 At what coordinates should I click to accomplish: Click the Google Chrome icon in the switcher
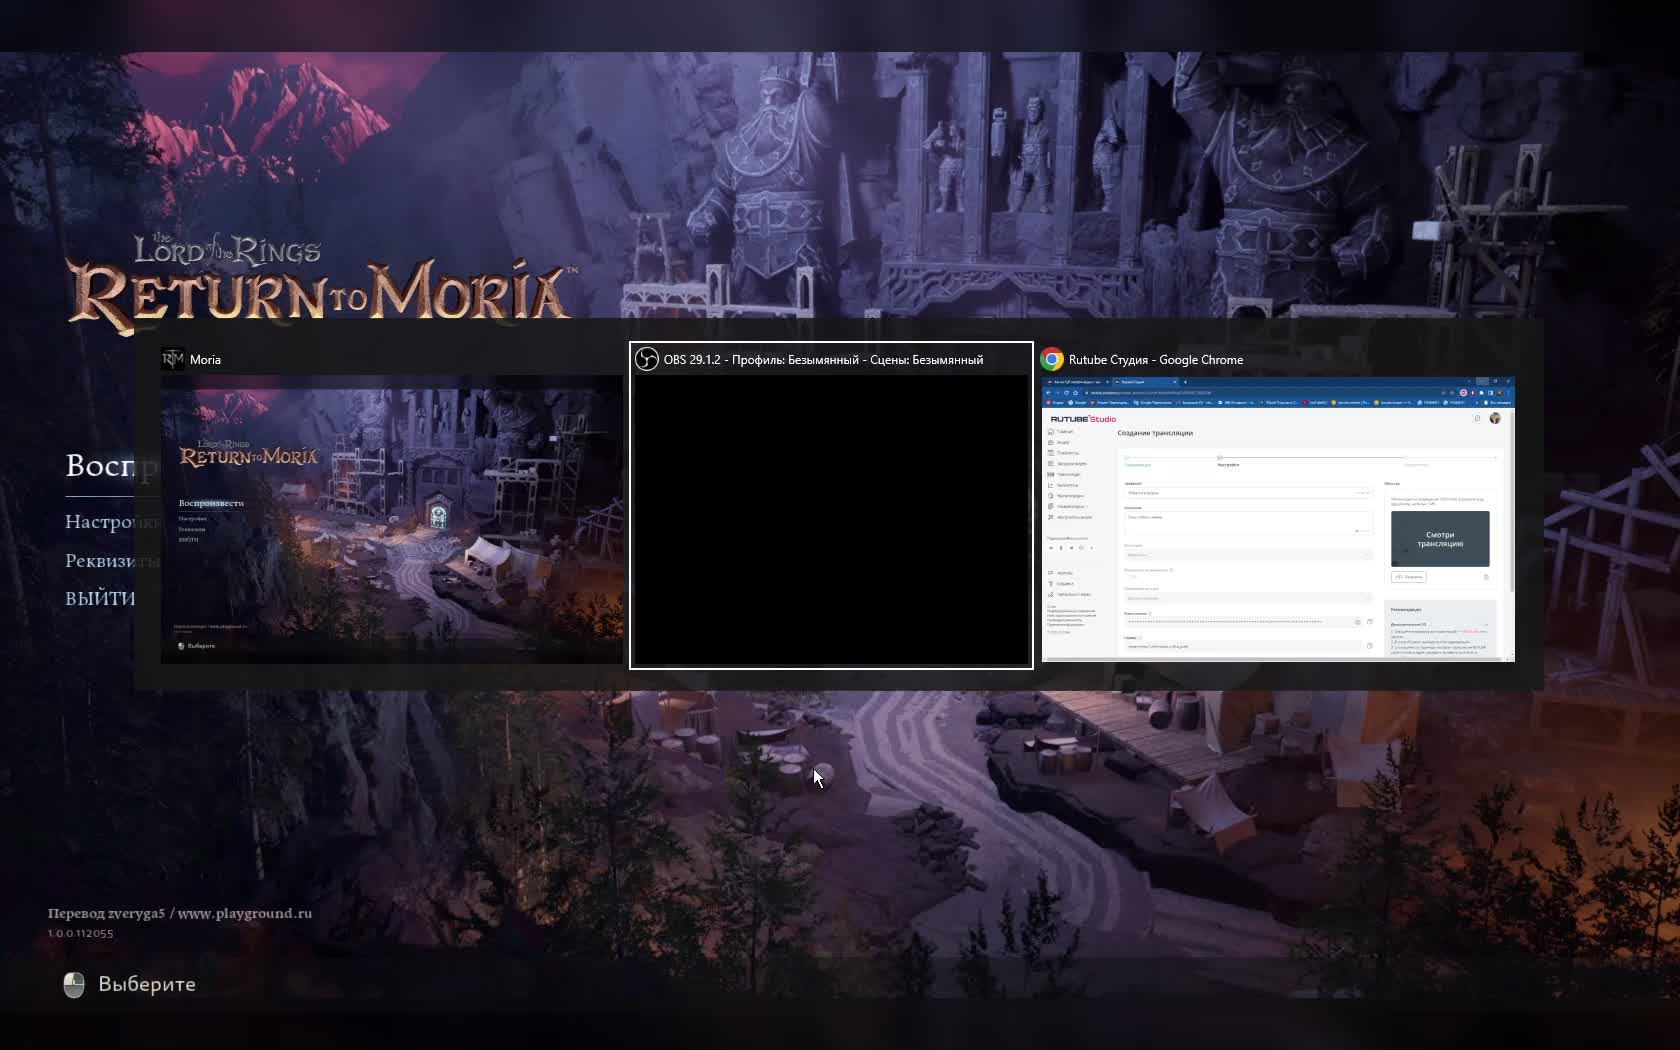click(1052, 359)
